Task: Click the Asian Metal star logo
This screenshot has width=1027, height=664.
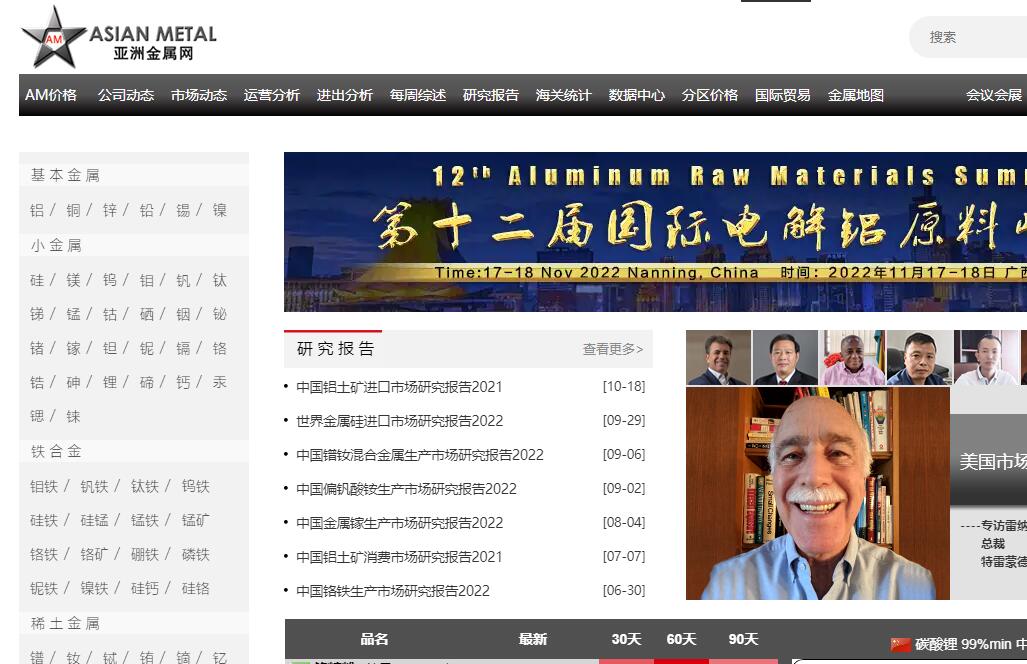Action: (54, 37)
